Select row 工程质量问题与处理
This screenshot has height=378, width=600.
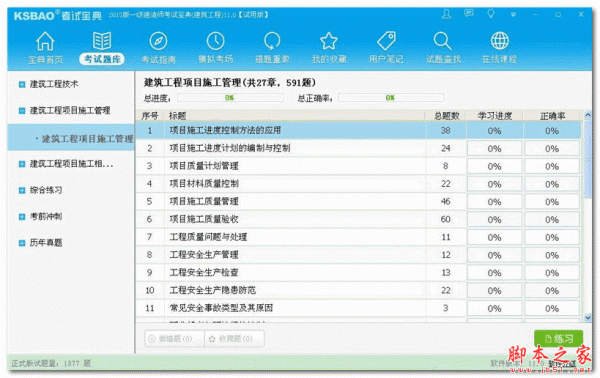(x=359, y=237)
